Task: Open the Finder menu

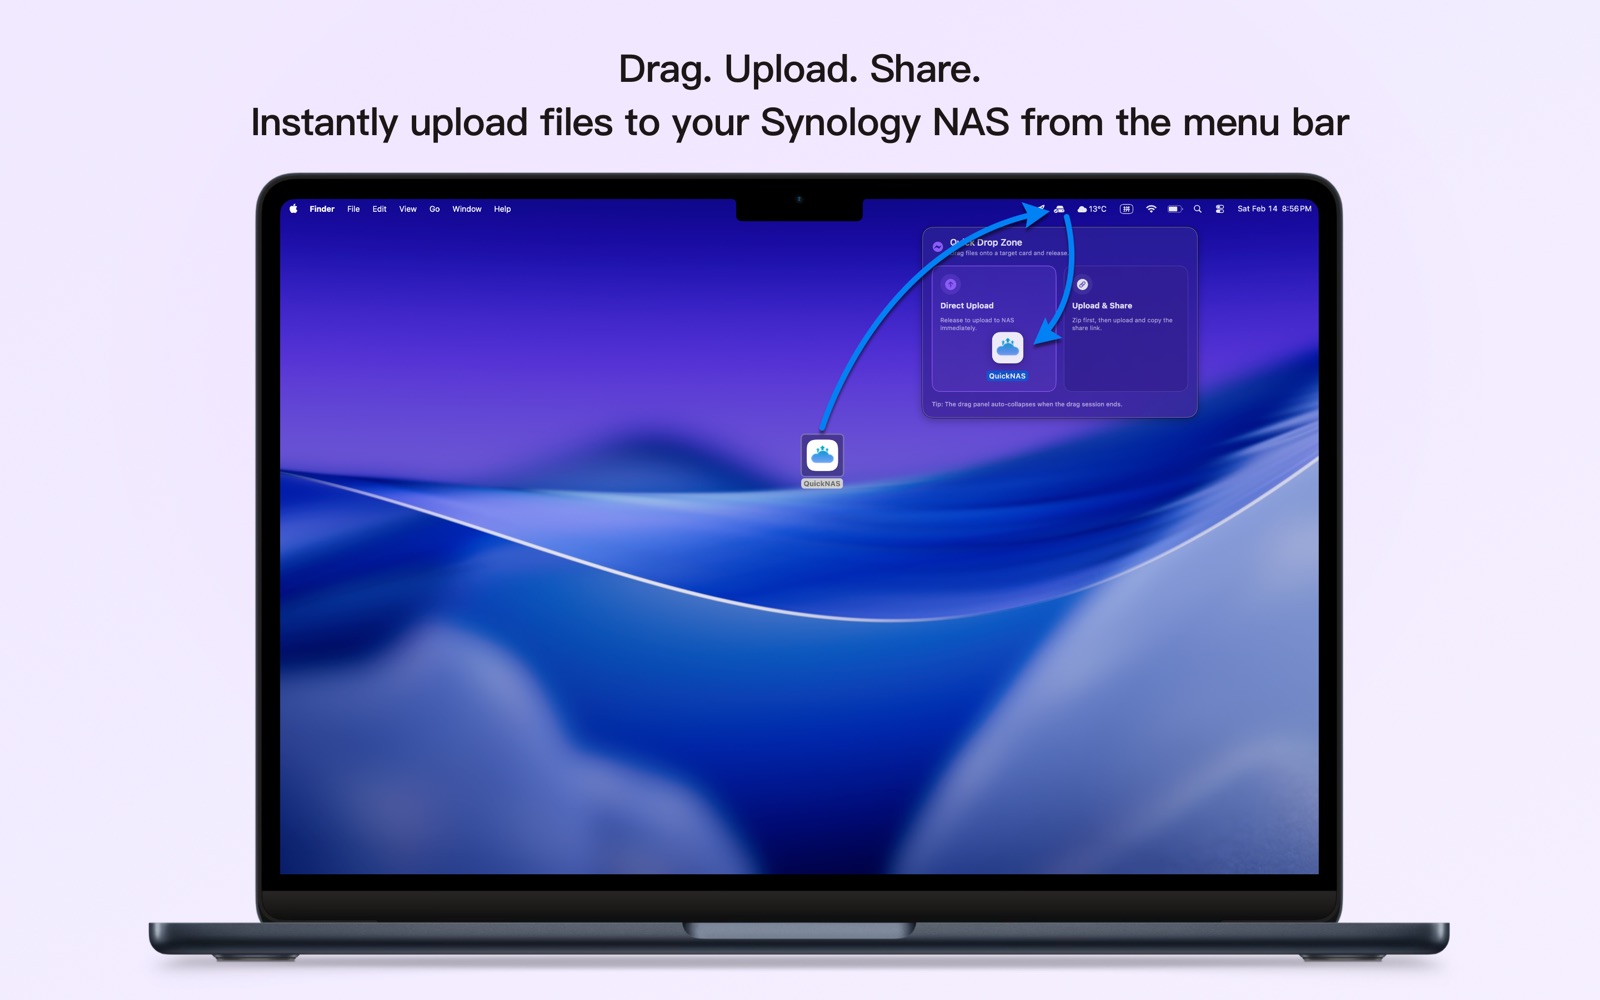Action: point(322,209)
